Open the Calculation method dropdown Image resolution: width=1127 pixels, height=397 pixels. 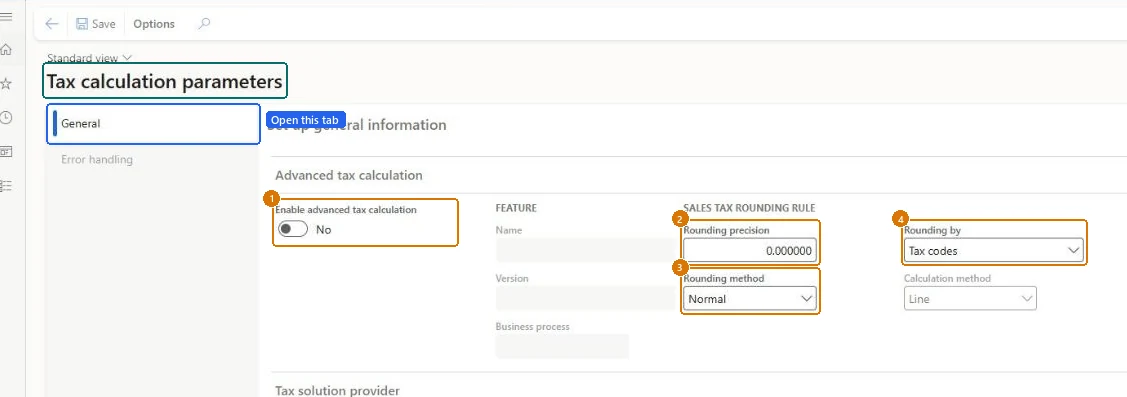(x=970, y=298)
